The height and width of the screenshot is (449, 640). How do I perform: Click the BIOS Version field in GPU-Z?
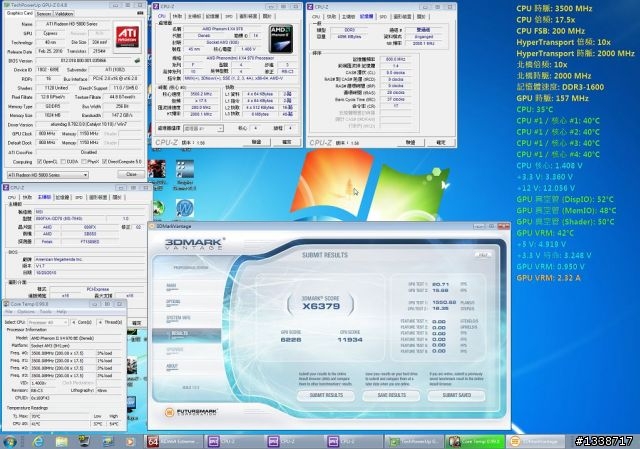click(84, 60)
